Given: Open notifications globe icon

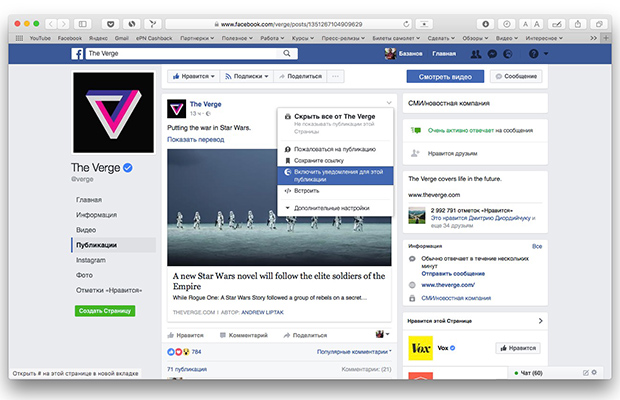Looking at the screenshot, I should coord(508,54).
